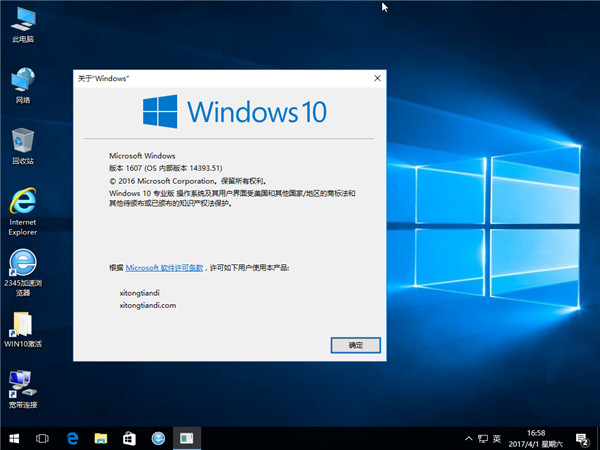Image resolution: width=600 pixels, height=450 pixels.
Task: Click the xitongtiandi user name text
Action: click(x=139, y=293)
